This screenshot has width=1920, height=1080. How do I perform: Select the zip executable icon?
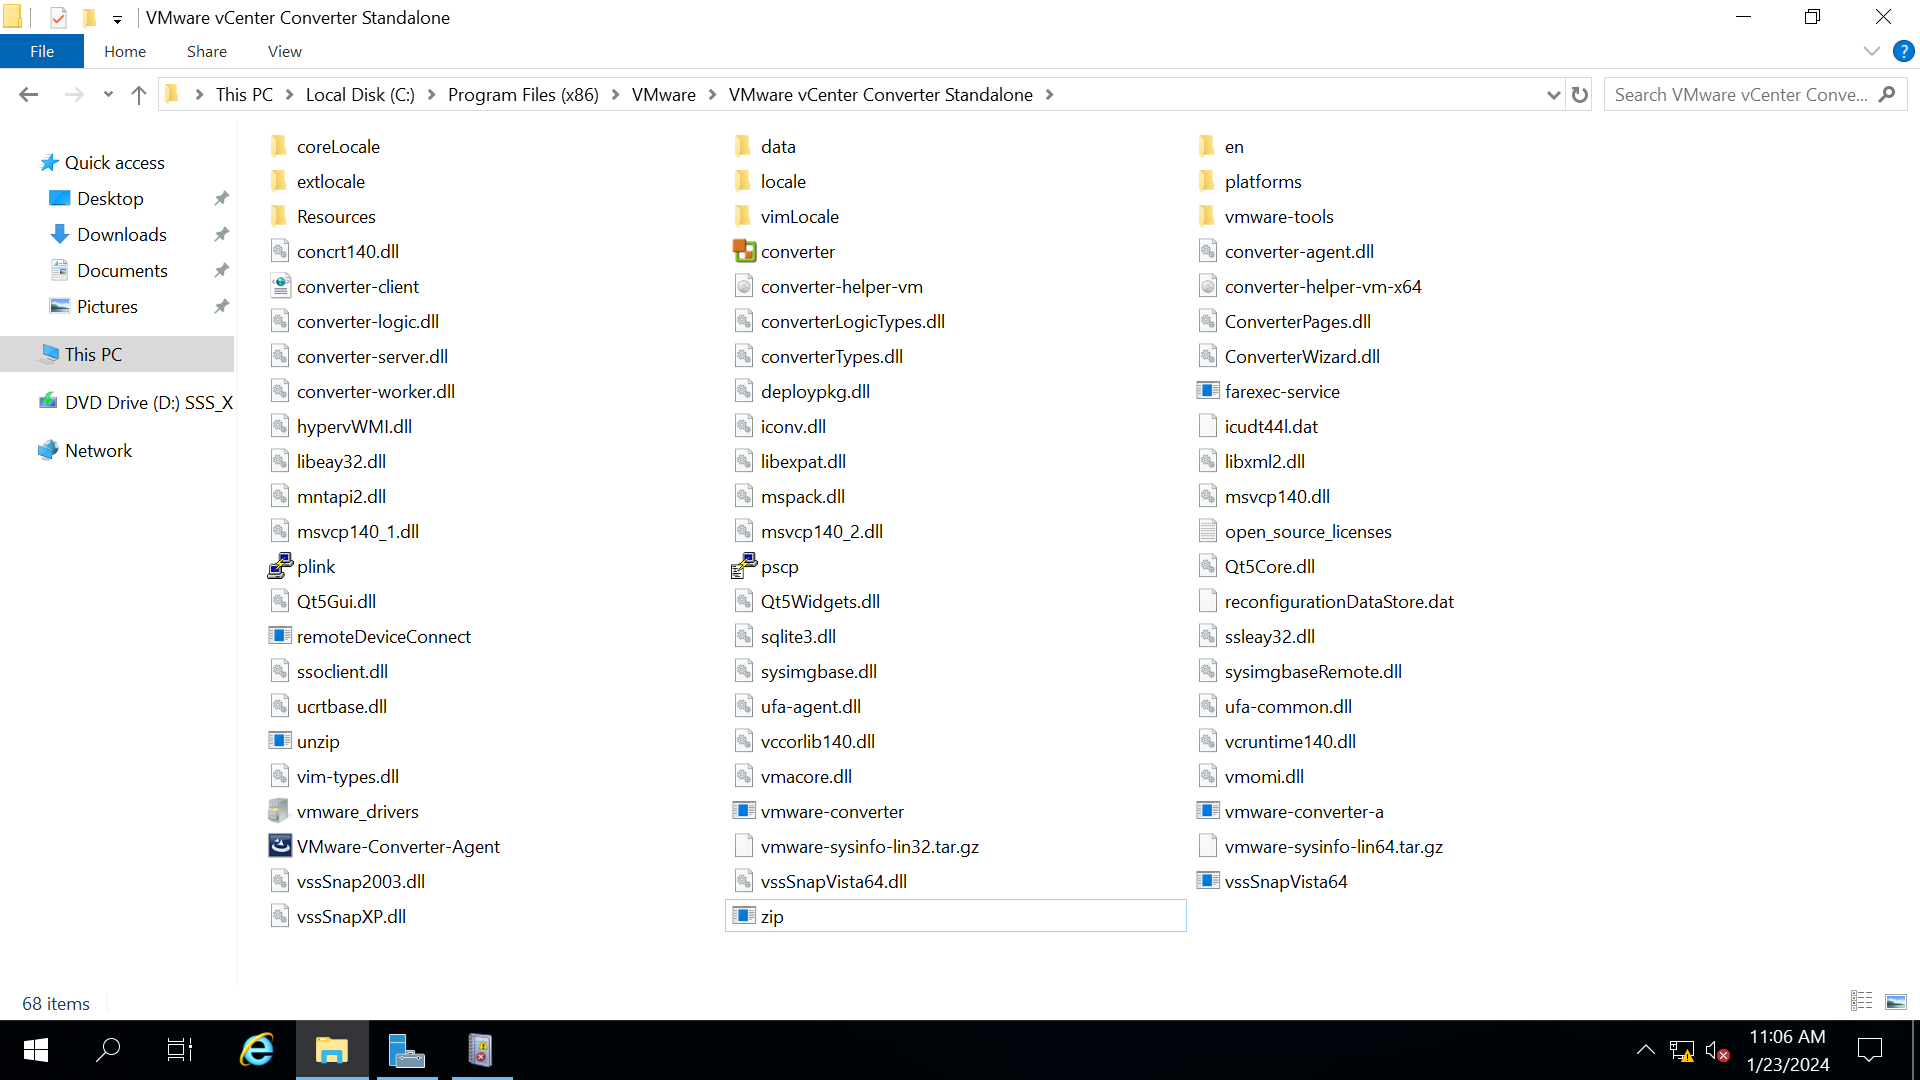[x=744, y=916]
